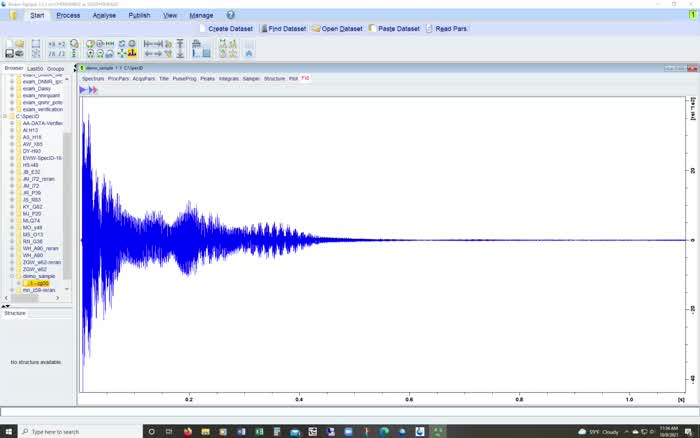Expand the AA-DATA-Verifier folder node
This screenshot has width=700, height=438.
tap(12, 123)
